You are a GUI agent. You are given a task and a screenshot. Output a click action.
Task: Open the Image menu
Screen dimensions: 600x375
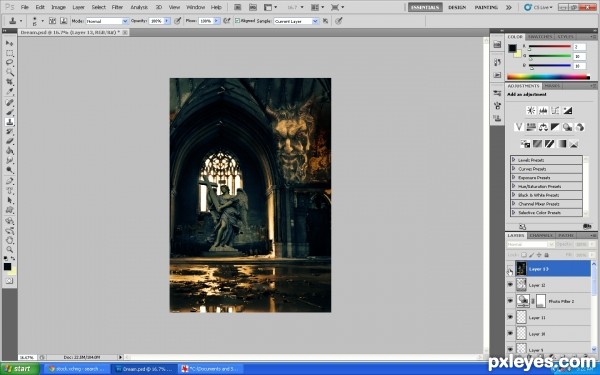(x=59, y=7)
